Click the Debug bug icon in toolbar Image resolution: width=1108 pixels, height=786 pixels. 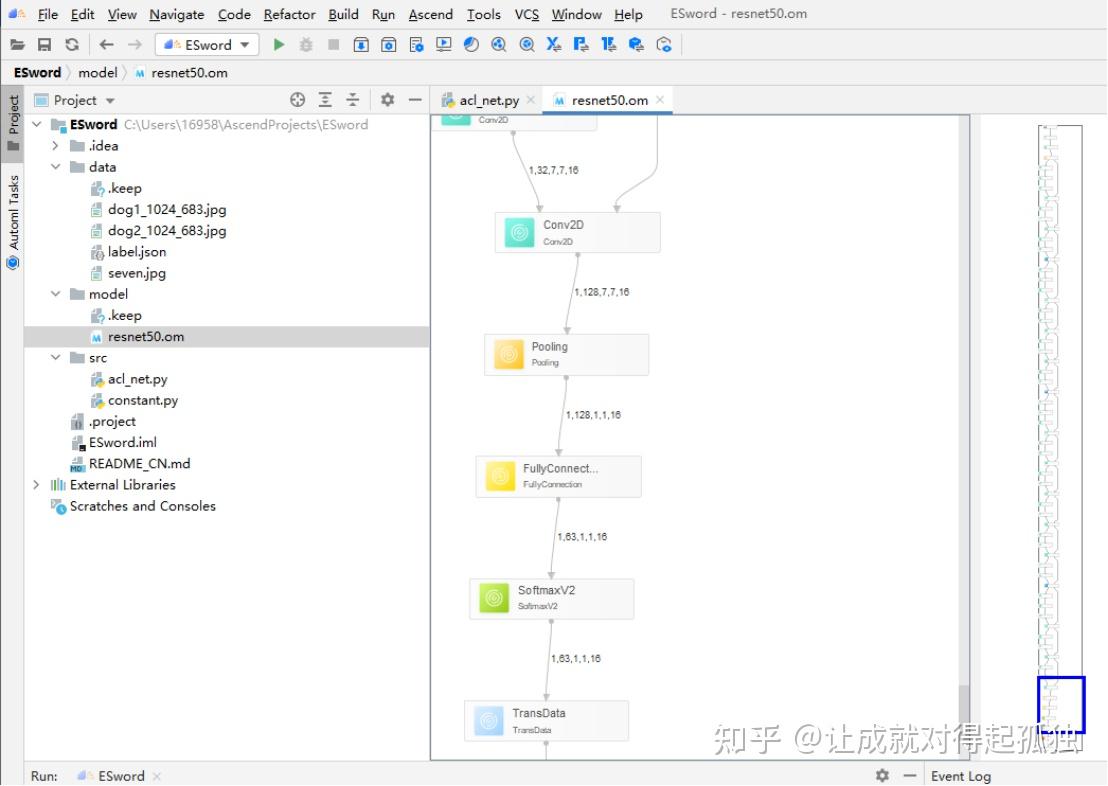305,44
